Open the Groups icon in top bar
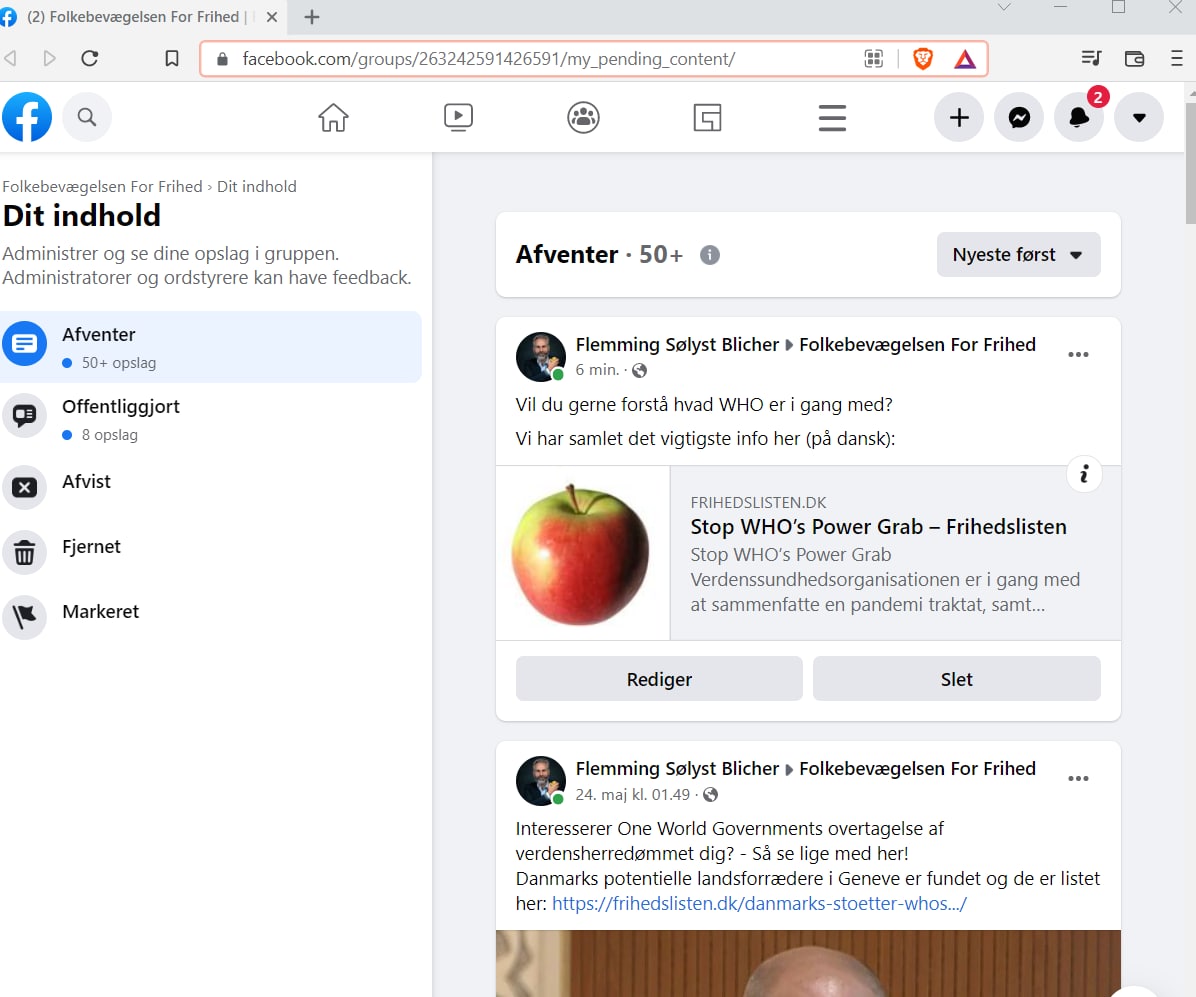Viewport: 1196px width, 997px height. click(x=584, y=117)
